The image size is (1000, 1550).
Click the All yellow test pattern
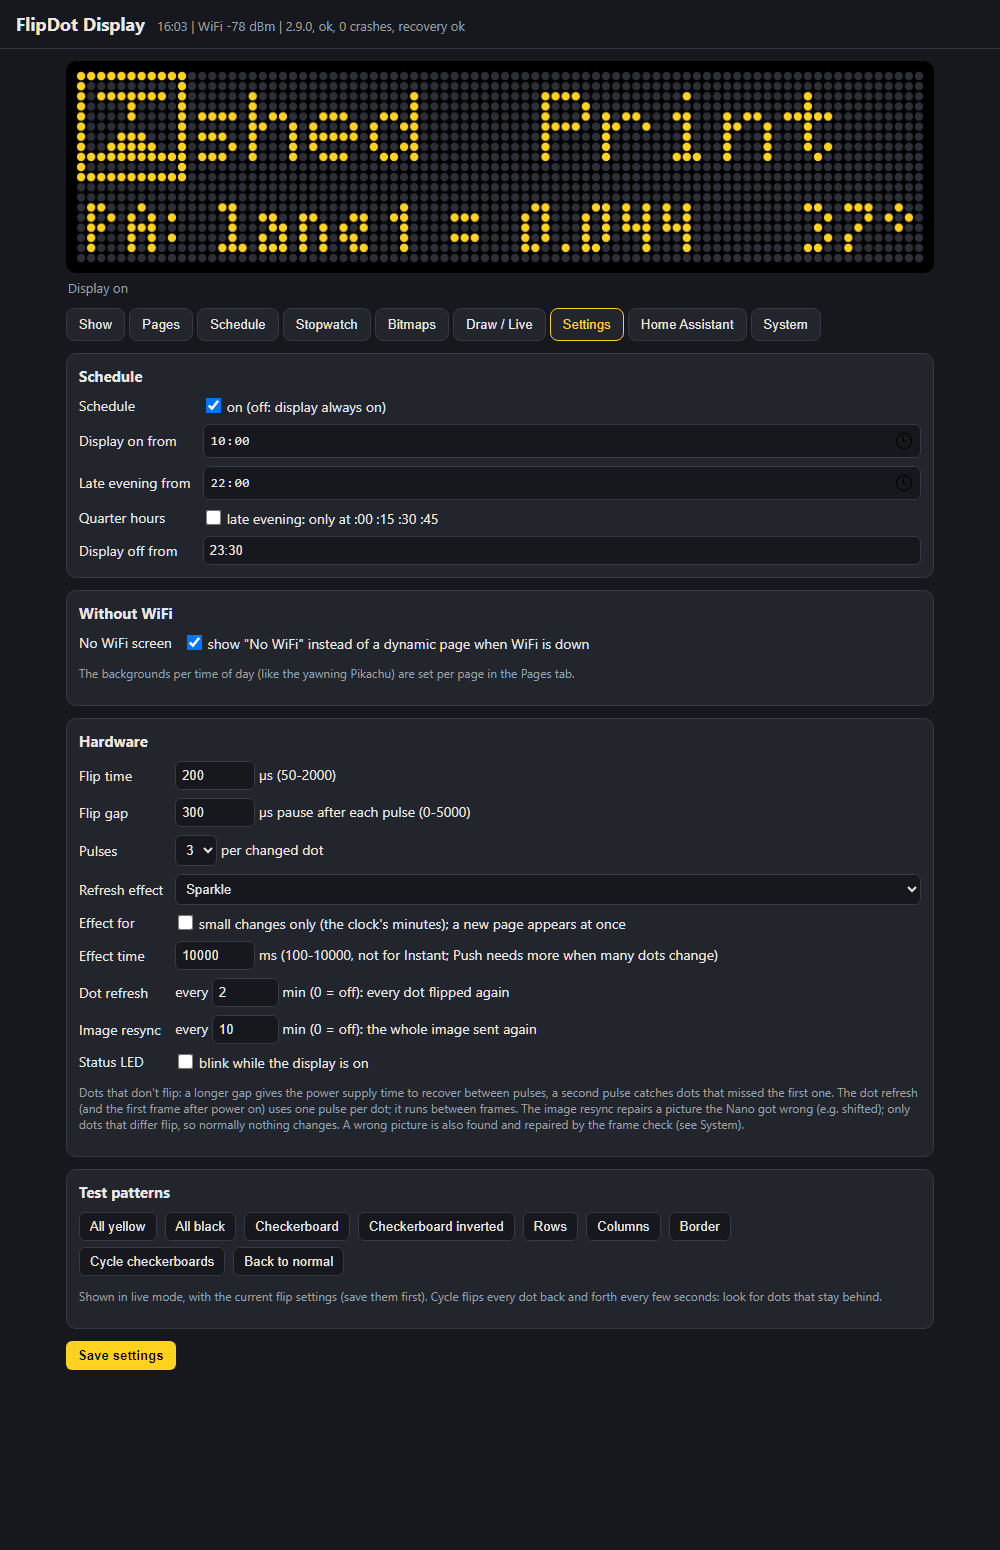(x=118, y=1226)
